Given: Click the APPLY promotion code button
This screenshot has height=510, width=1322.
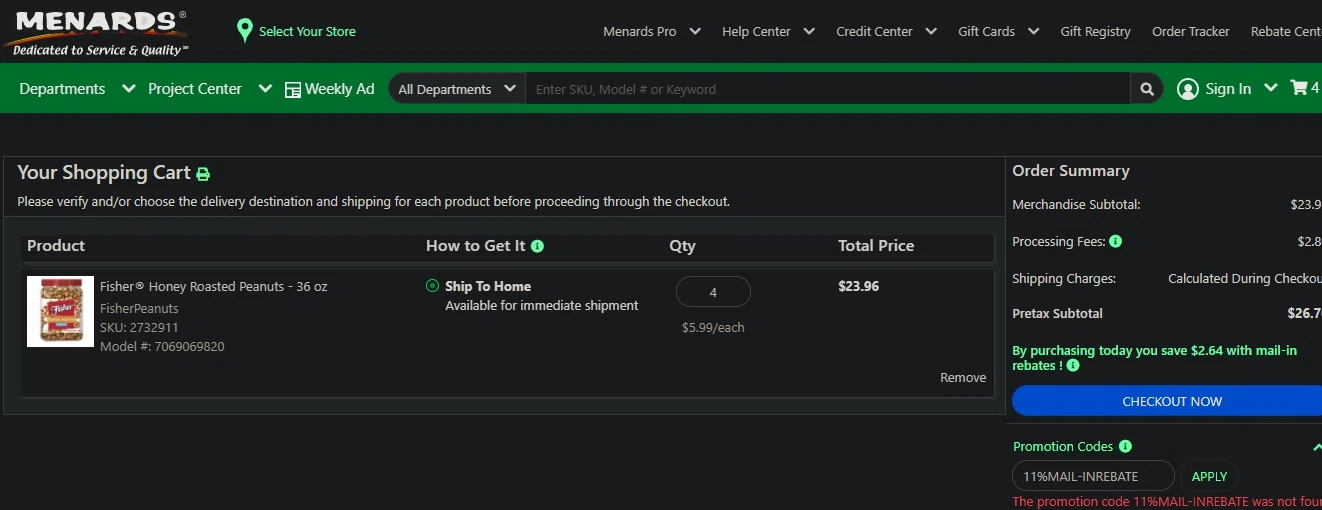Looking at the screenshot, I should 1209,477.
